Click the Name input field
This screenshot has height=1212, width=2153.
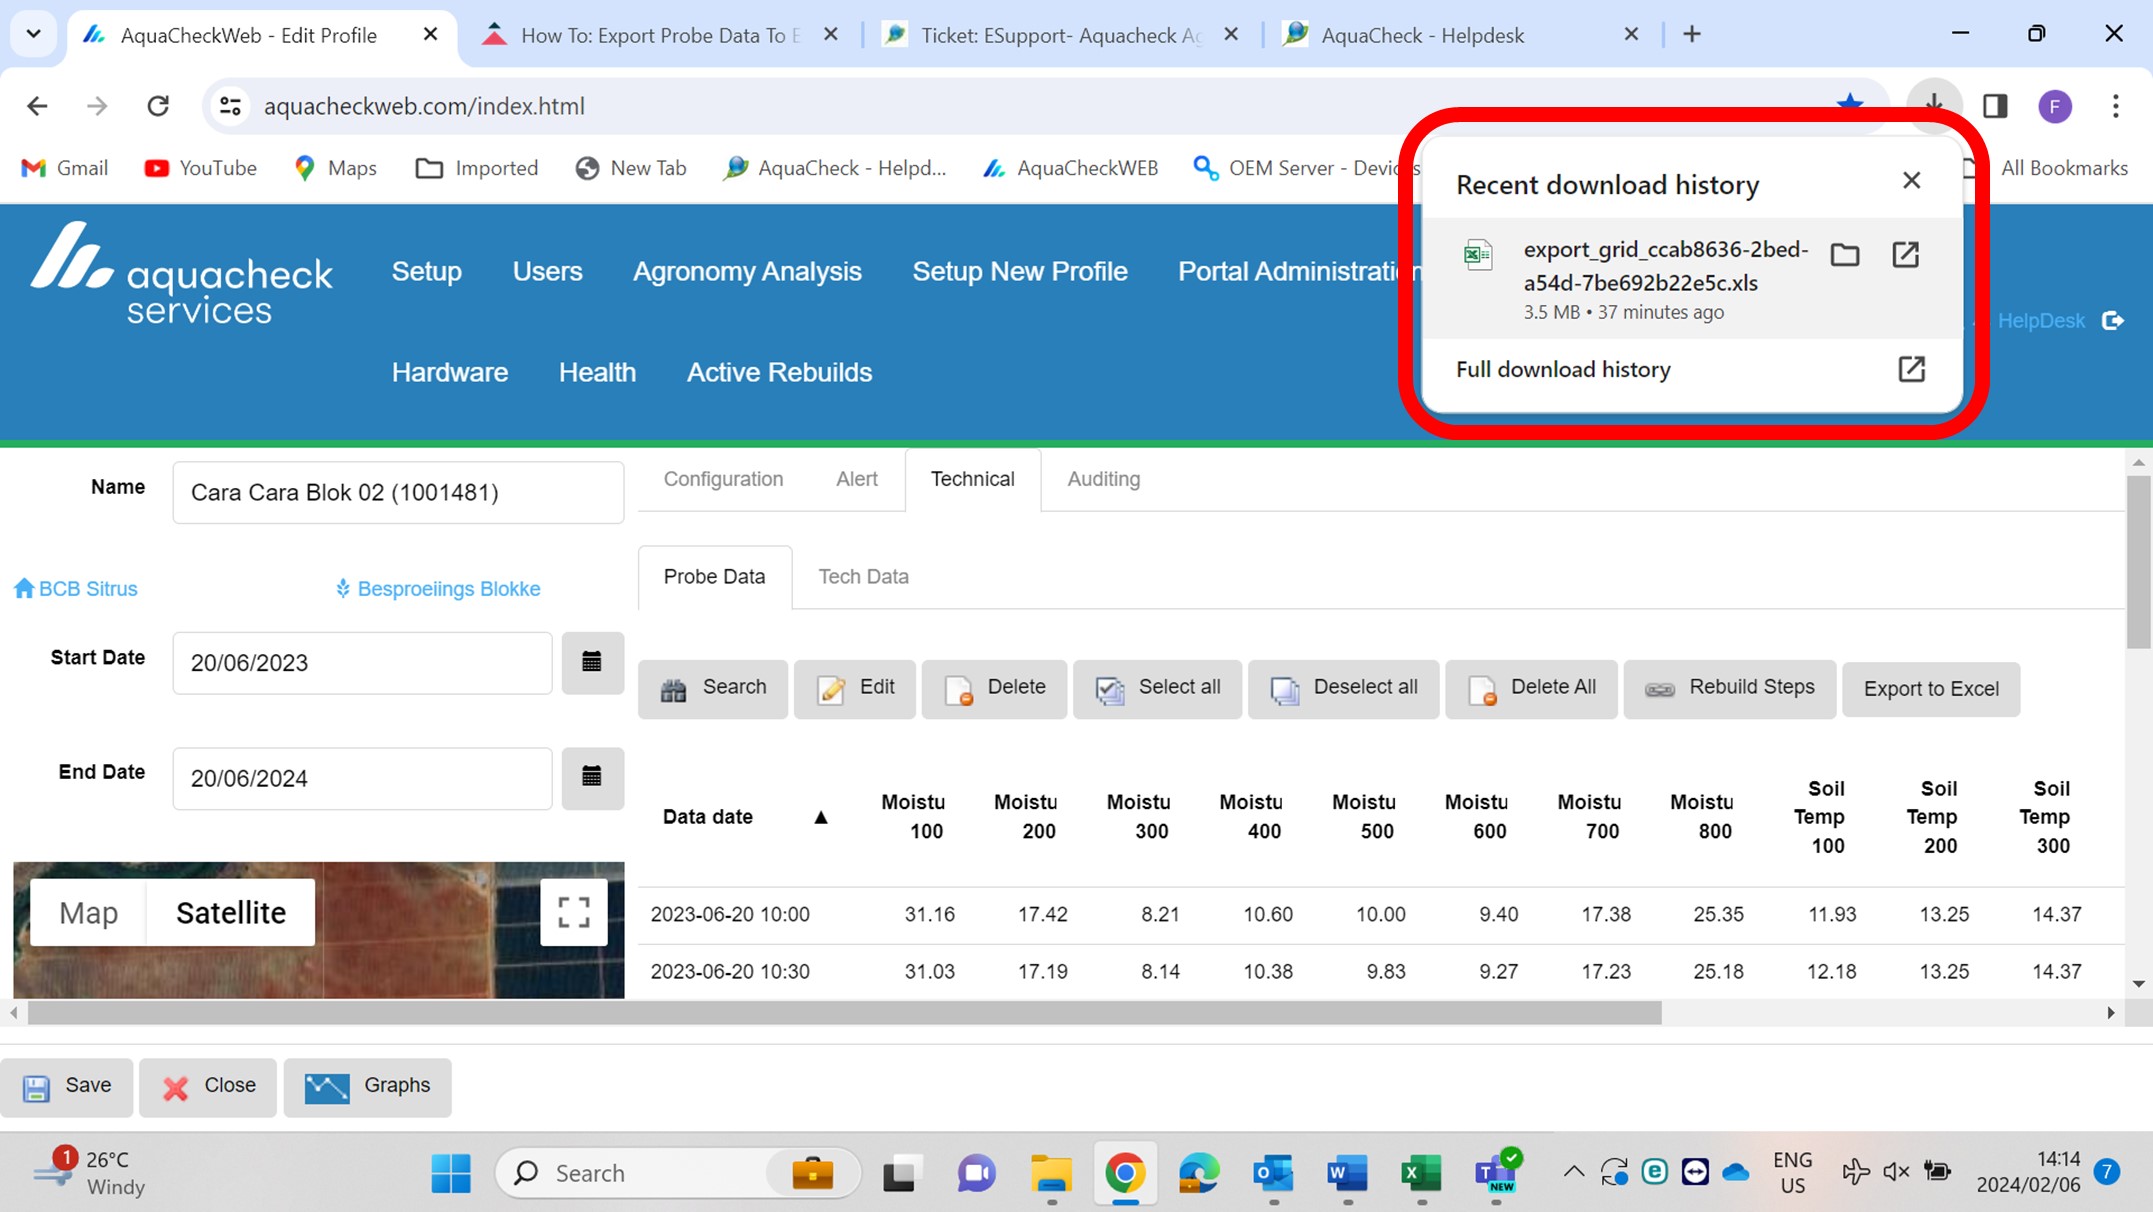(x=398, y=492)
